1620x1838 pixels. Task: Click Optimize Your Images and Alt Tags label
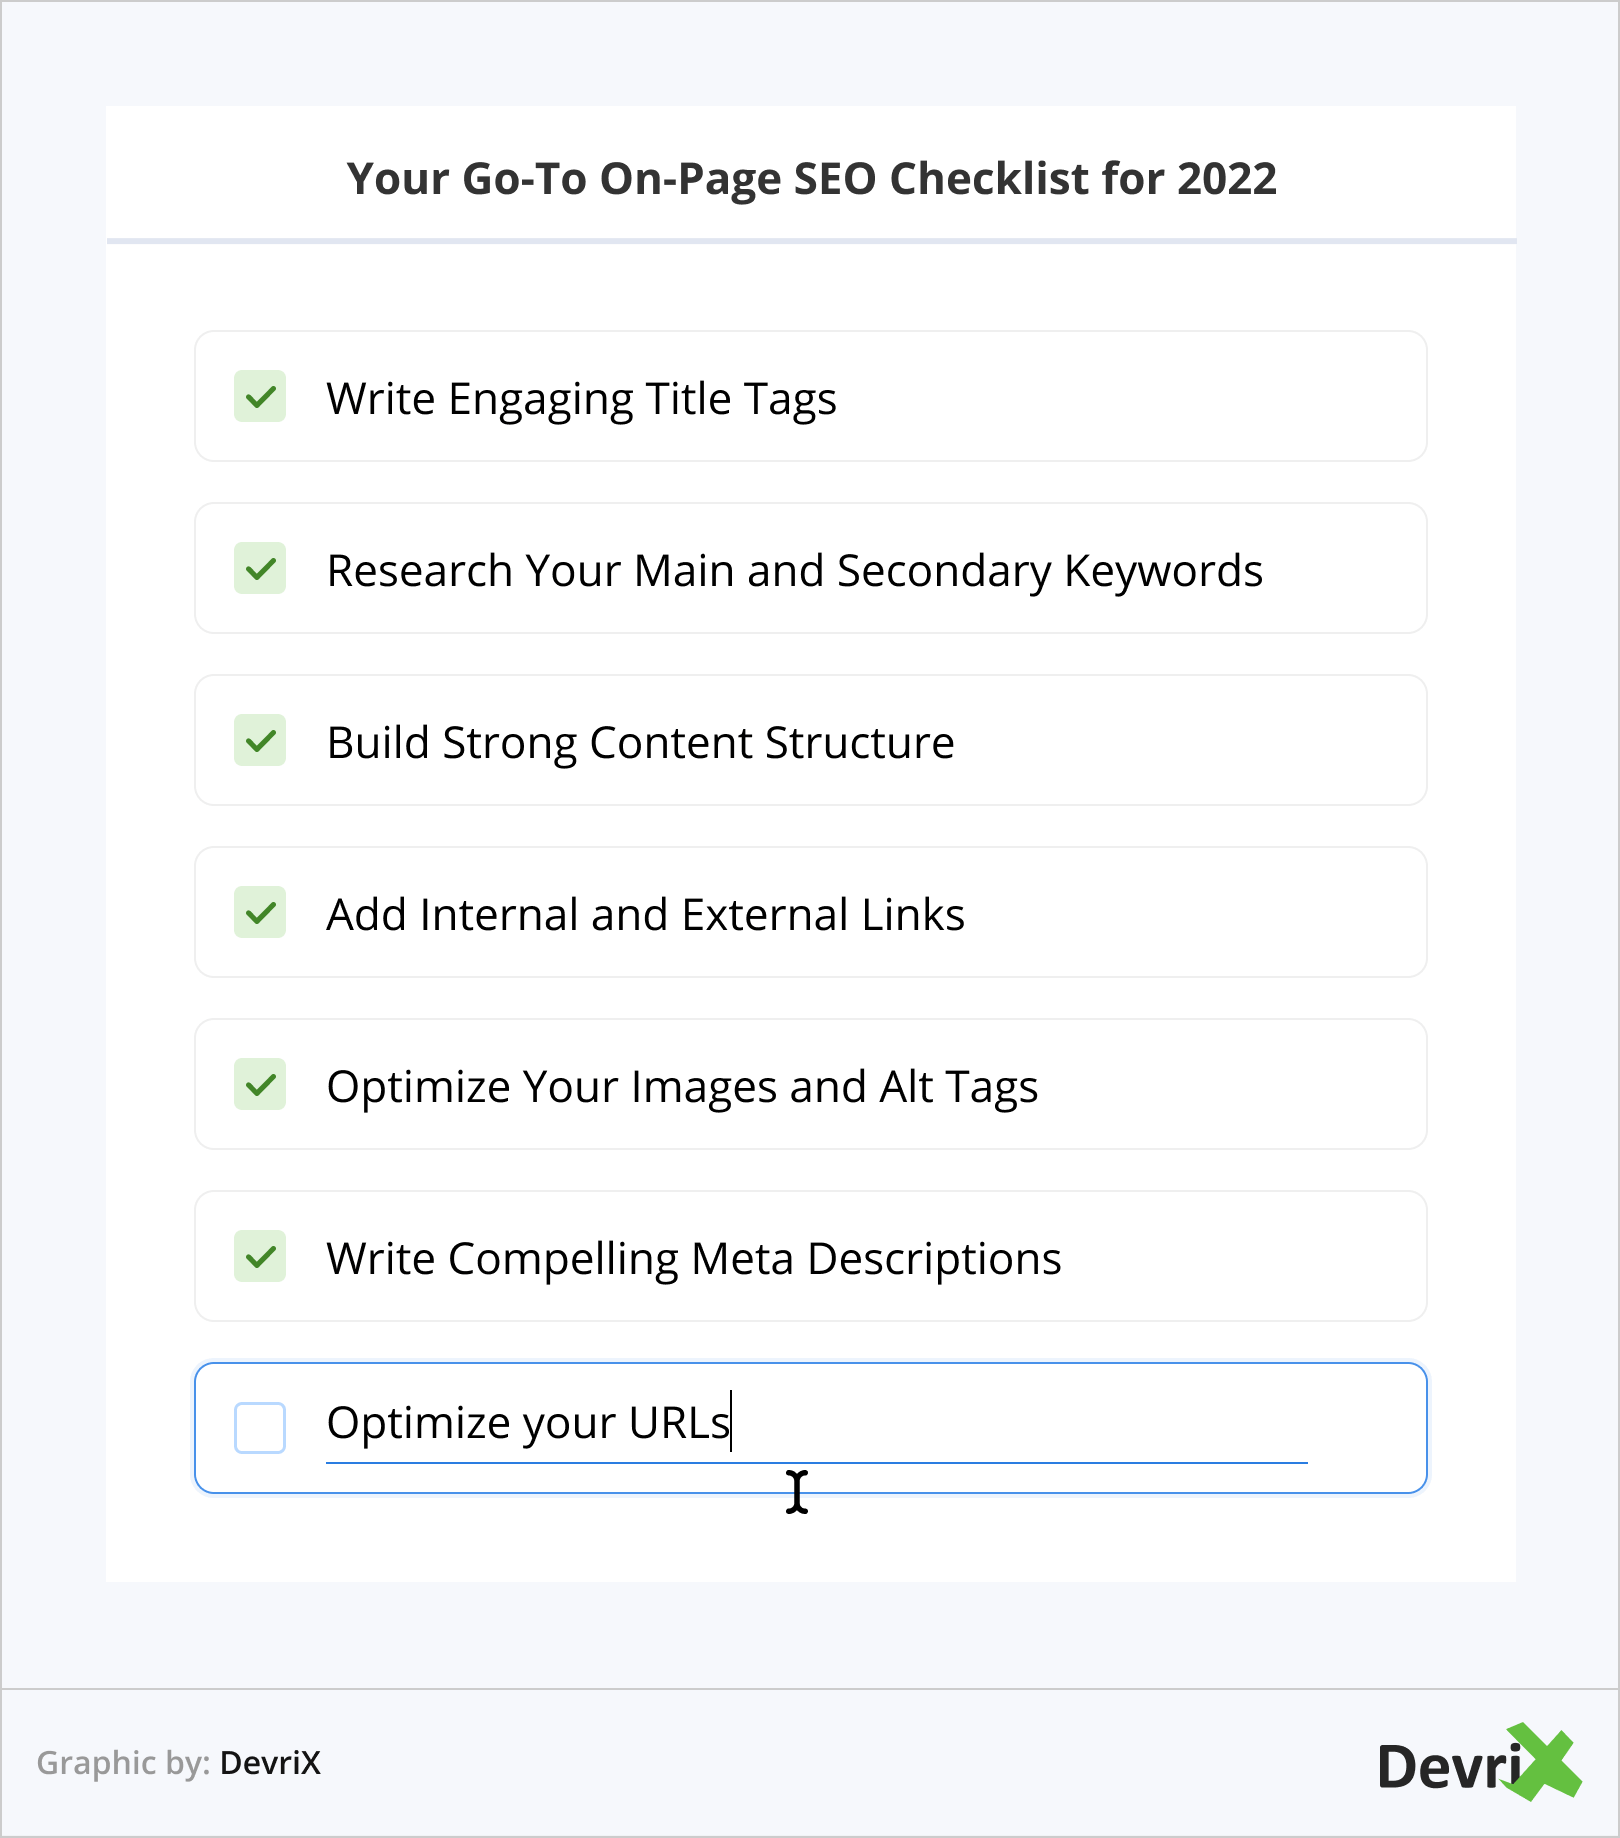pyautogui.click(x=682, y=1087)
